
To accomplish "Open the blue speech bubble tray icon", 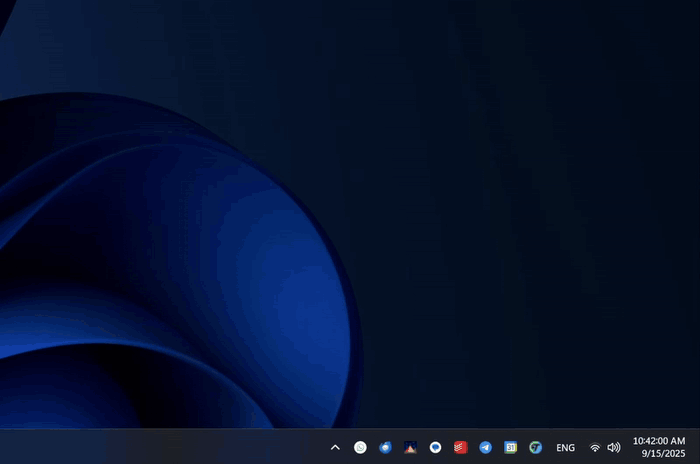I will pos(435,447).
